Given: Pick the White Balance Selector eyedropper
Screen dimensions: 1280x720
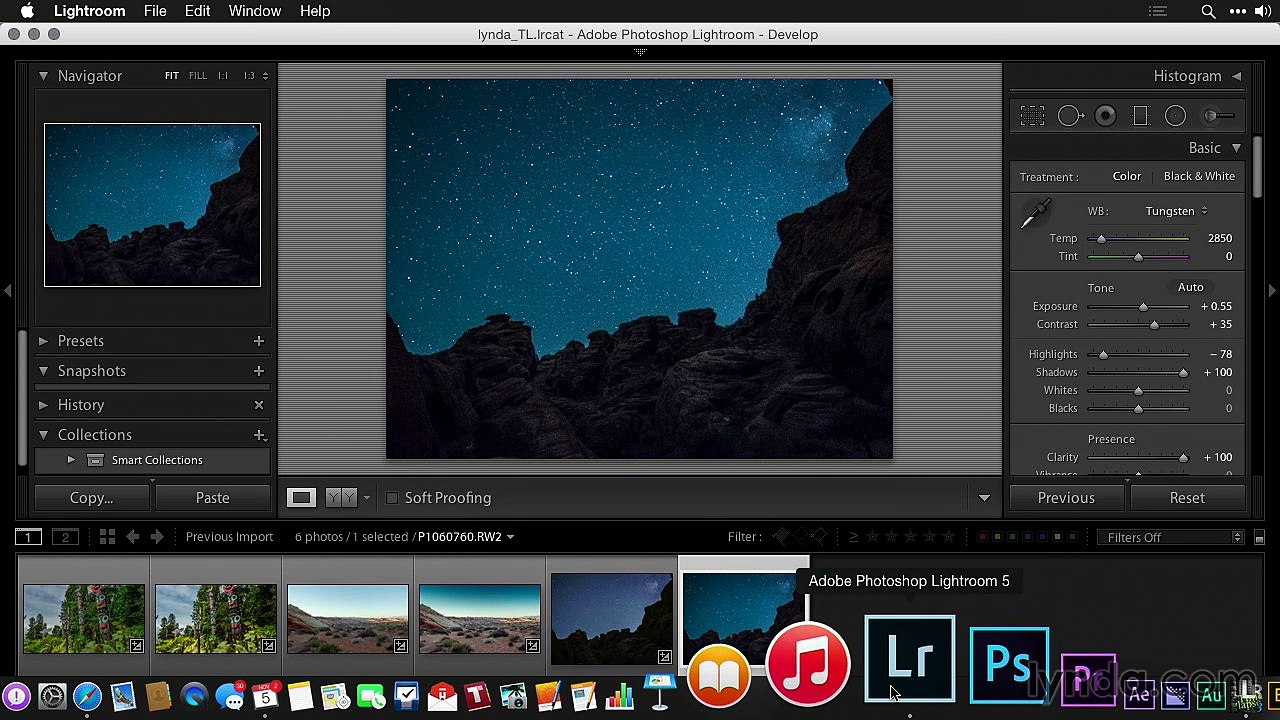Looking at the screenshot, I should click(1036, 213).
